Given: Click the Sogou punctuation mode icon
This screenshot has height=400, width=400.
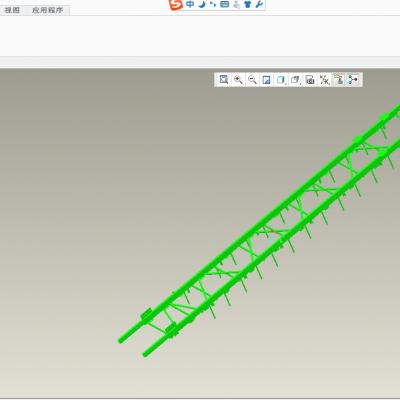Looking at the screenshot, I should (213, 4).
